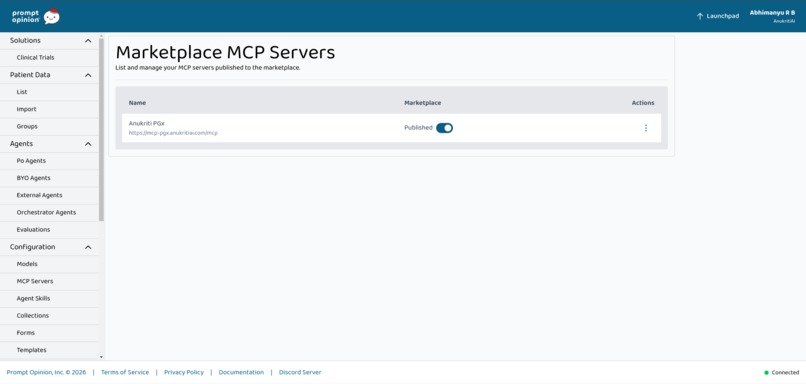The height and width of the screenshot is (384, 806).
Task: Click the Patient Data section header label
Action: point(30,75)
